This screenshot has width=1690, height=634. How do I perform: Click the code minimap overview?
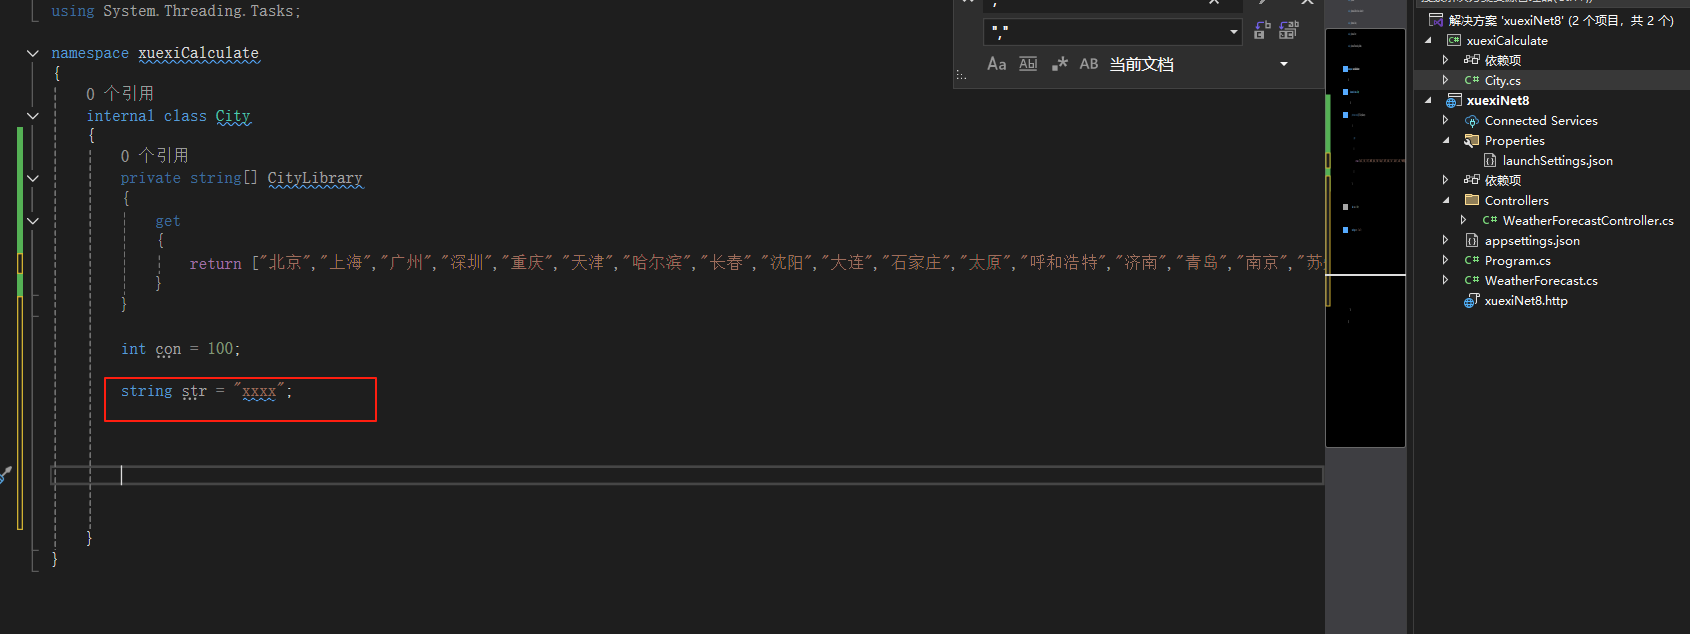(1365, 238)
